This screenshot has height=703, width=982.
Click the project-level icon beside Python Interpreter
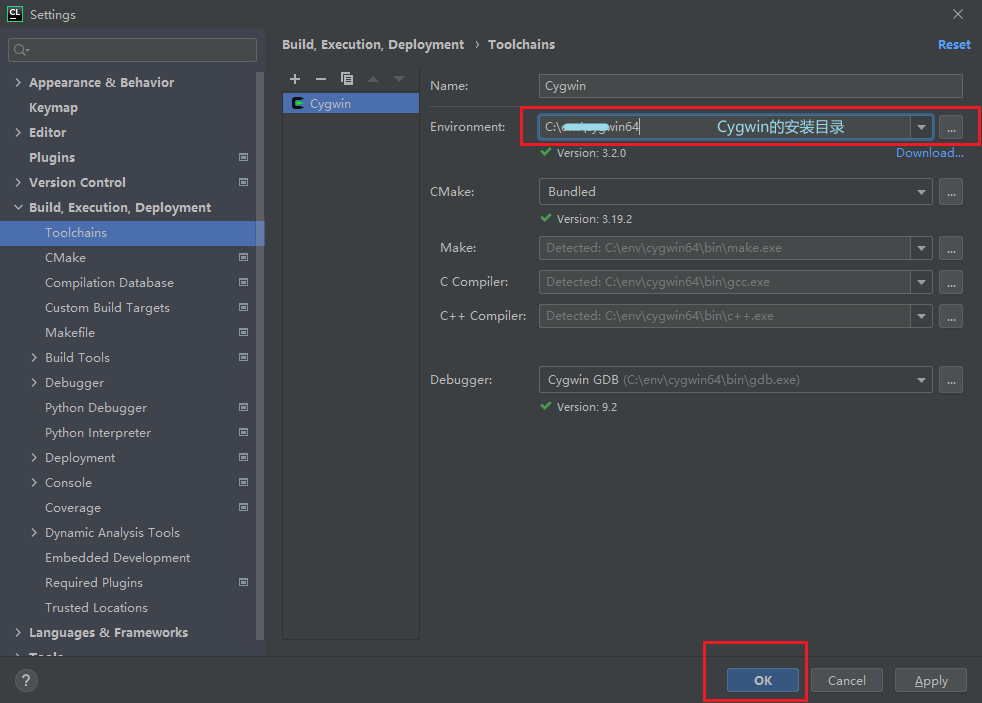click(244, 433)
